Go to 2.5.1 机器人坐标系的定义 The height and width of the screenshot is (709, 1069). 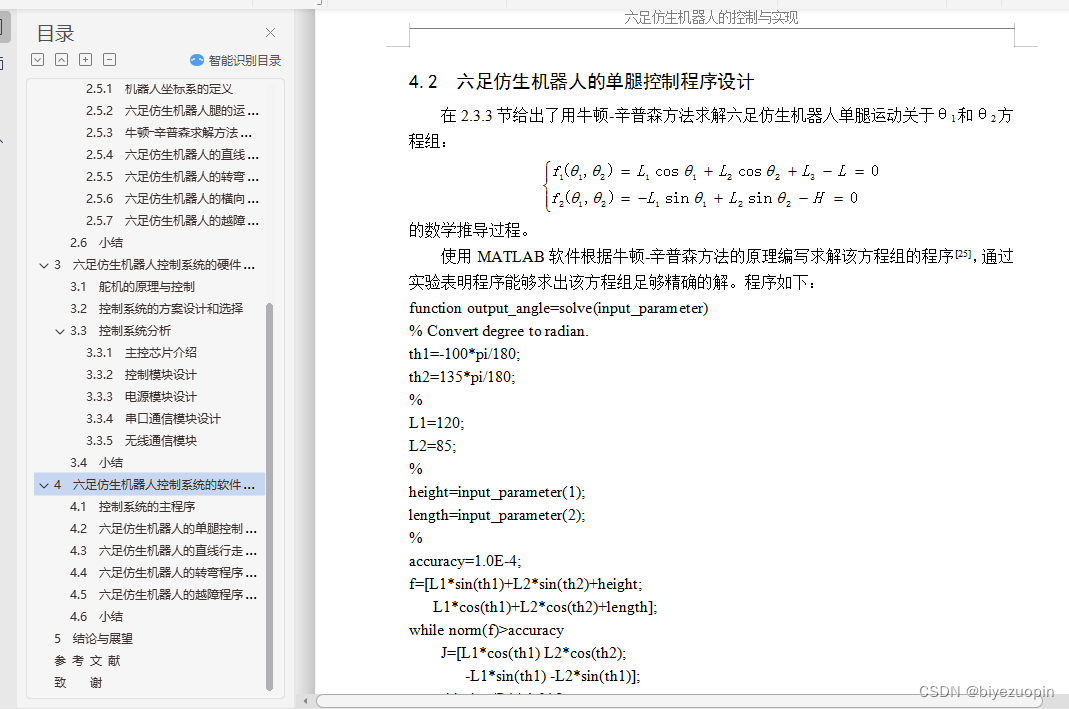159,89
